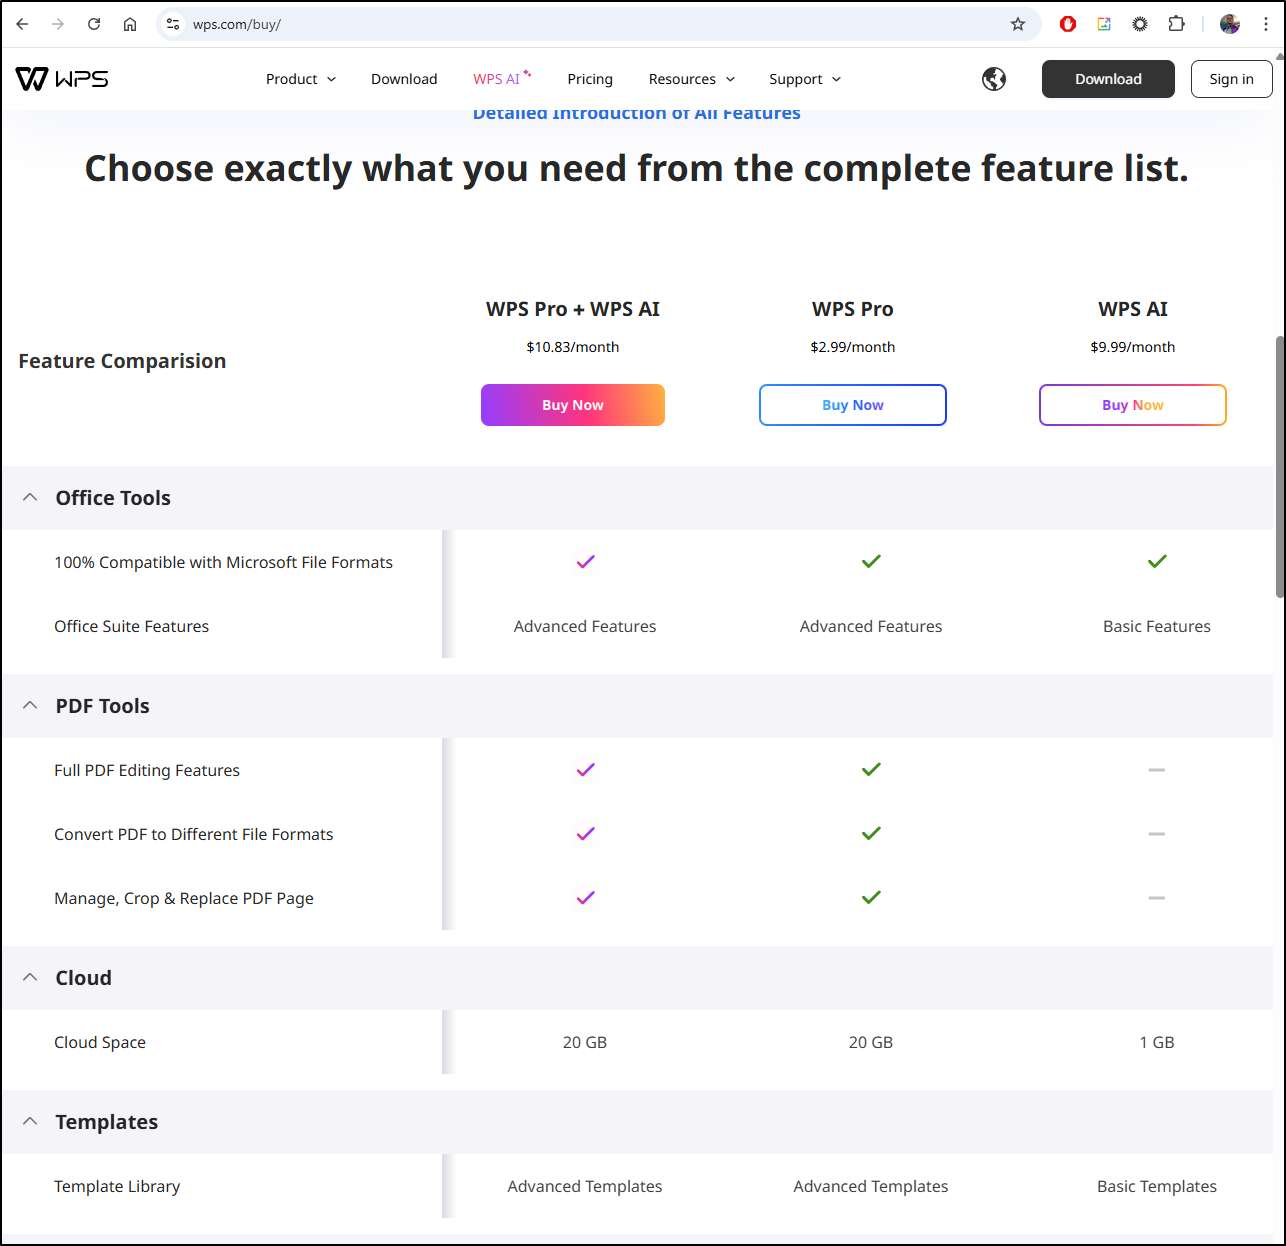1286x1246 pixels.
Task: Click the page vertical scrollbar
Action: [1280, 467]
